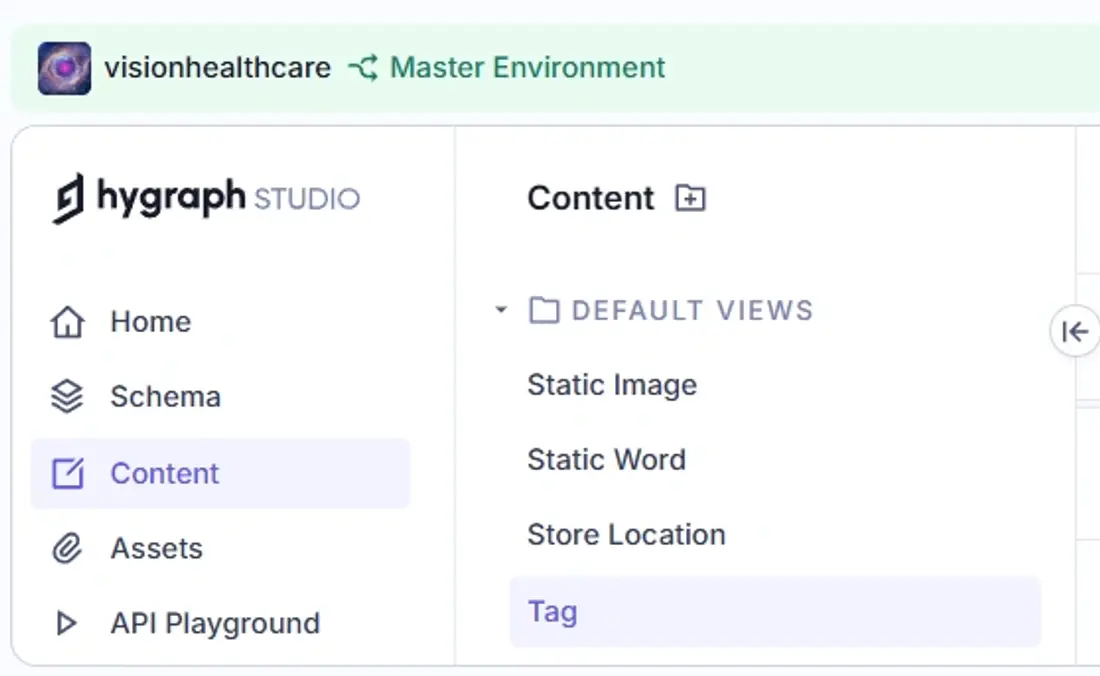Open the Master Environment label
Viewport: 1100px width, 676px height.
(527, 68)
